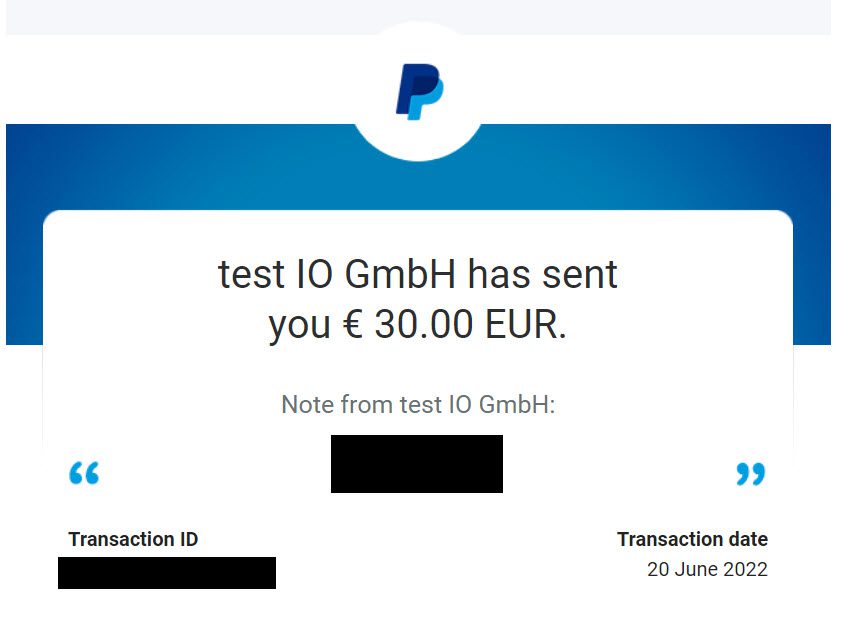This screenshot has height=626, width=852.
Task: Click the euro symbol in the headline
Action: click(x=353, y=324)
